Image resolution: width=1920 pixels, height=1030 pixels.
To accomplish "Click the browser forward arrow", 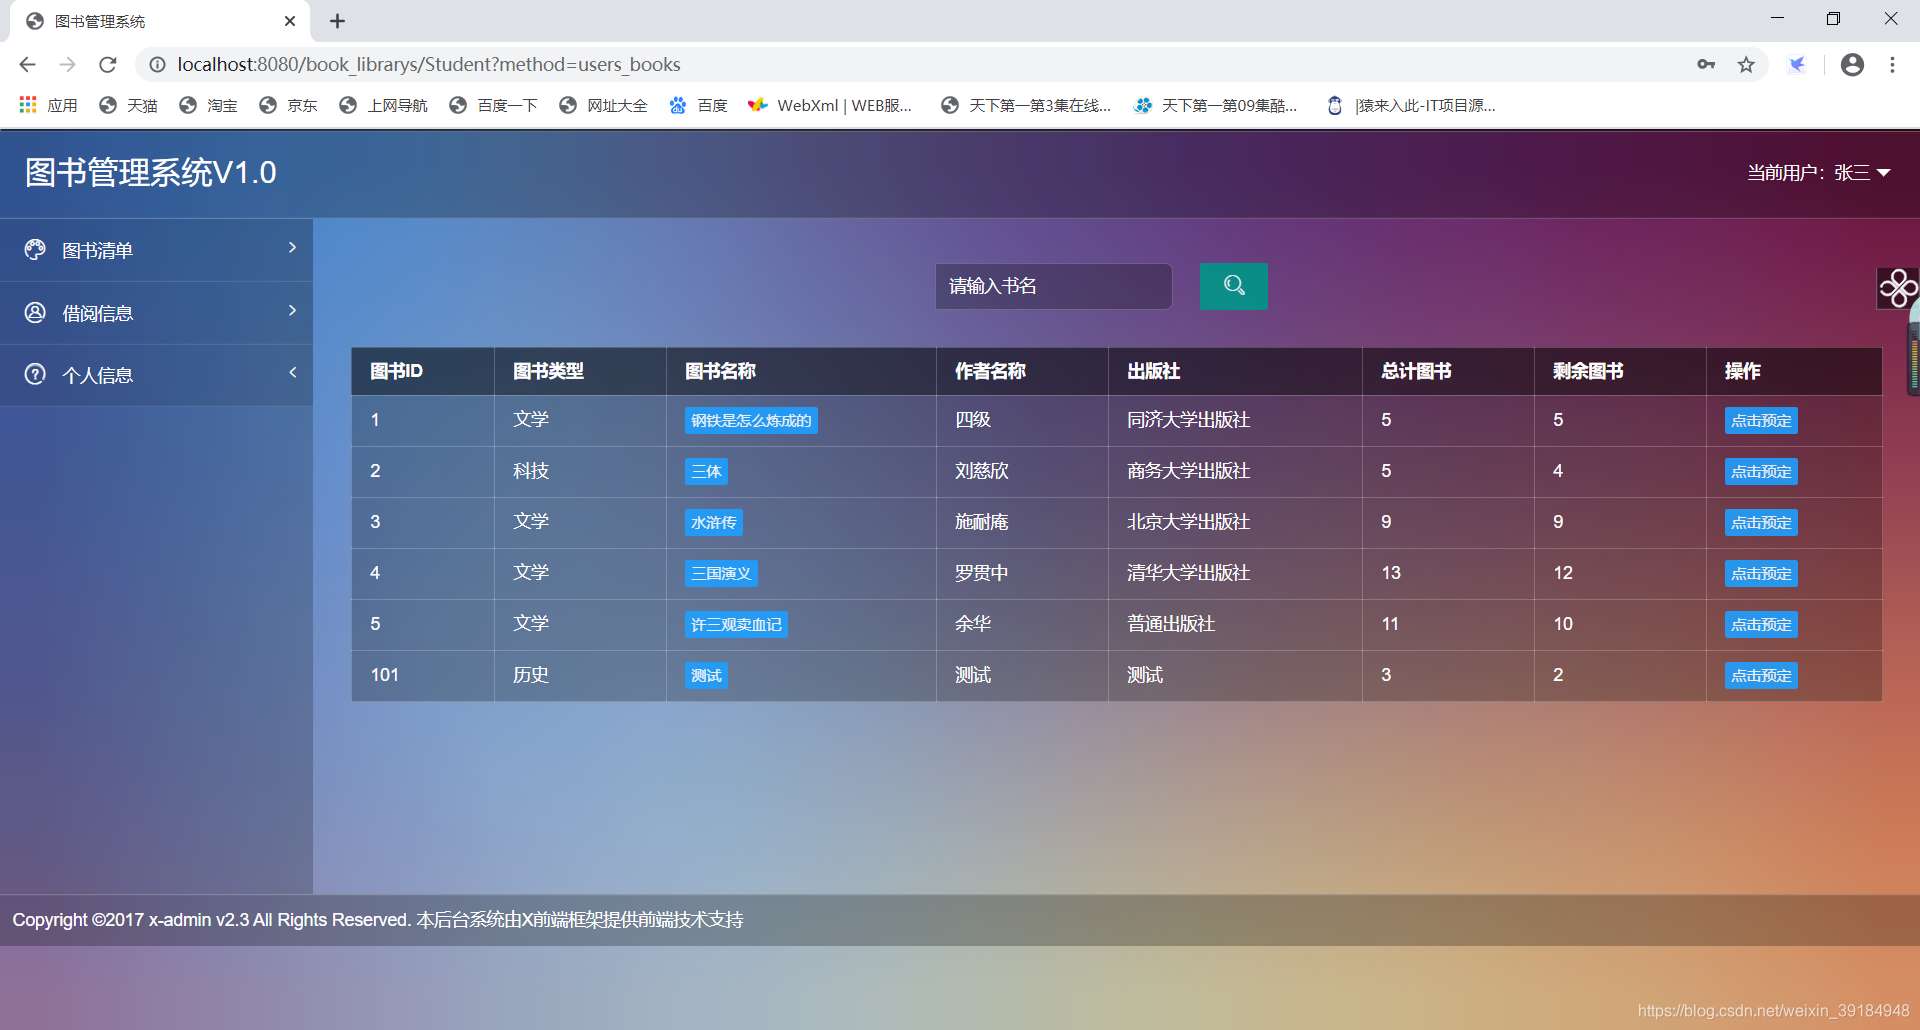I will 67,64.
